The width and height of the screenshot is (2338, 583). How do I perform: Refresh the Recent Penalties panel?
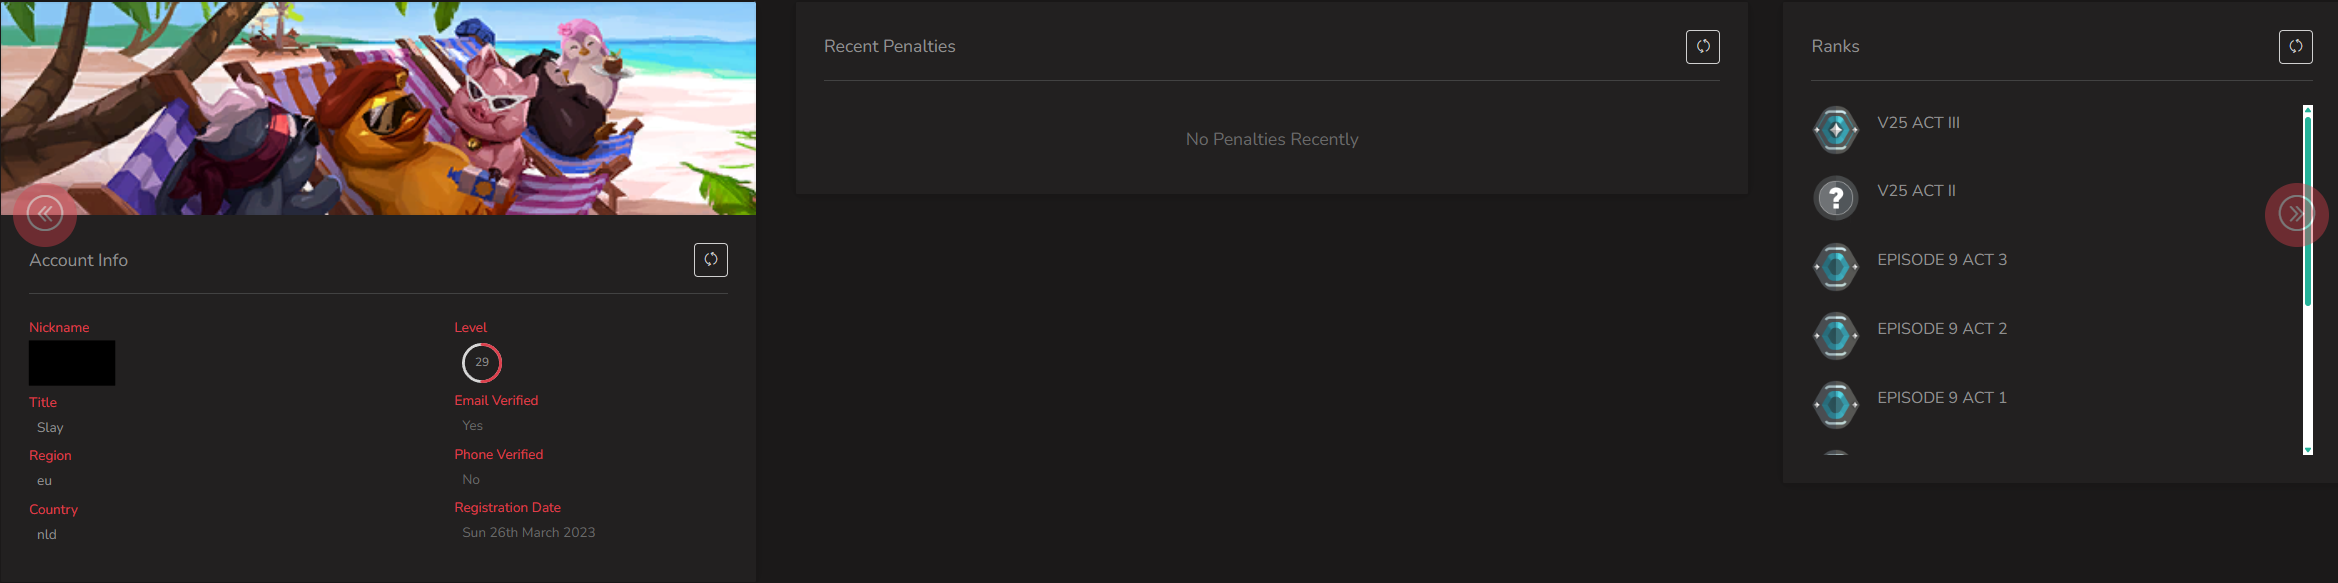1703,47
